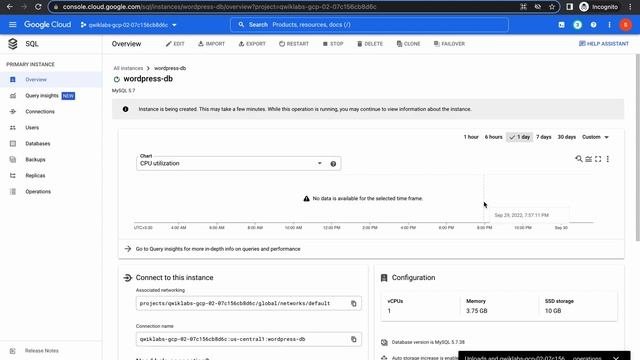Screen dimensions: 640x360
Task: Clone the SQL instance
Action: click(x=408, y=44)
